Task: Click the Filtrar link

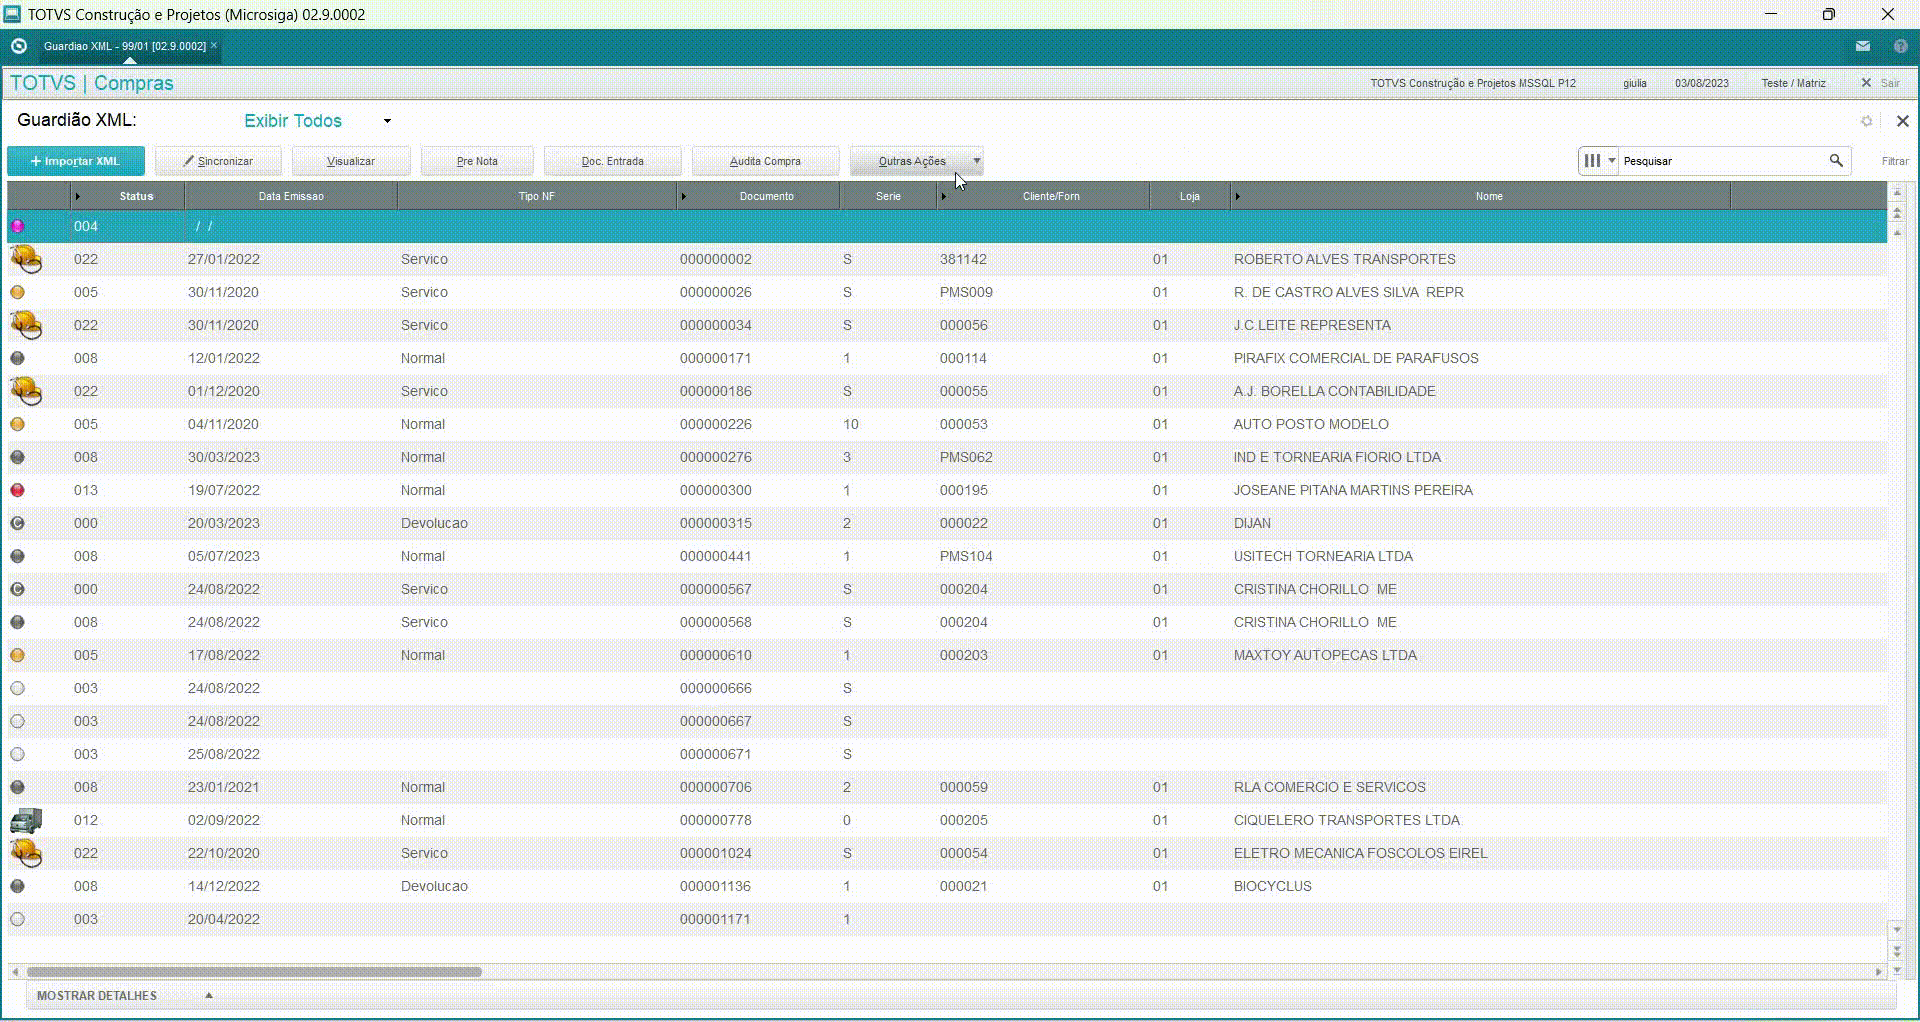Action: tap(1895, 161)
